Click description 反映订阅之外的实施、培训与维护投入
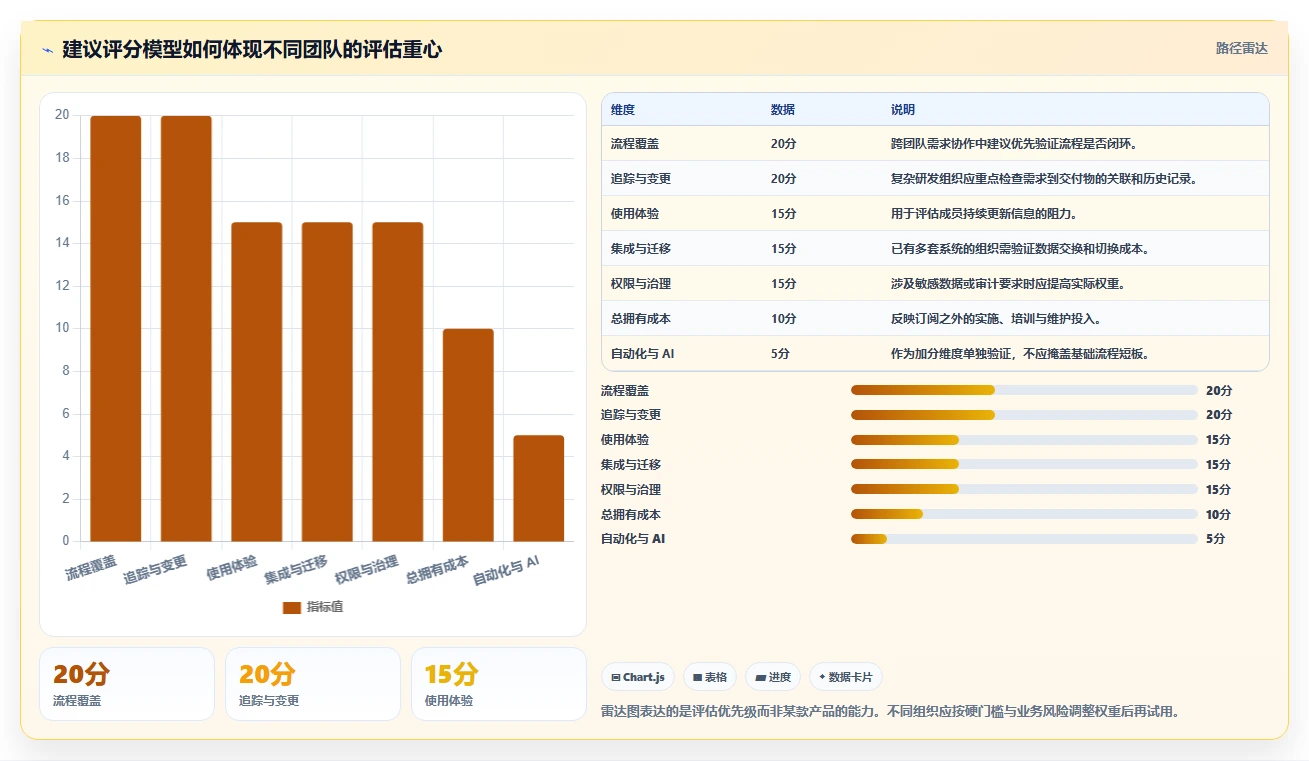The image size is (1309, 761). pyautogui.click(x=996, y=319)
